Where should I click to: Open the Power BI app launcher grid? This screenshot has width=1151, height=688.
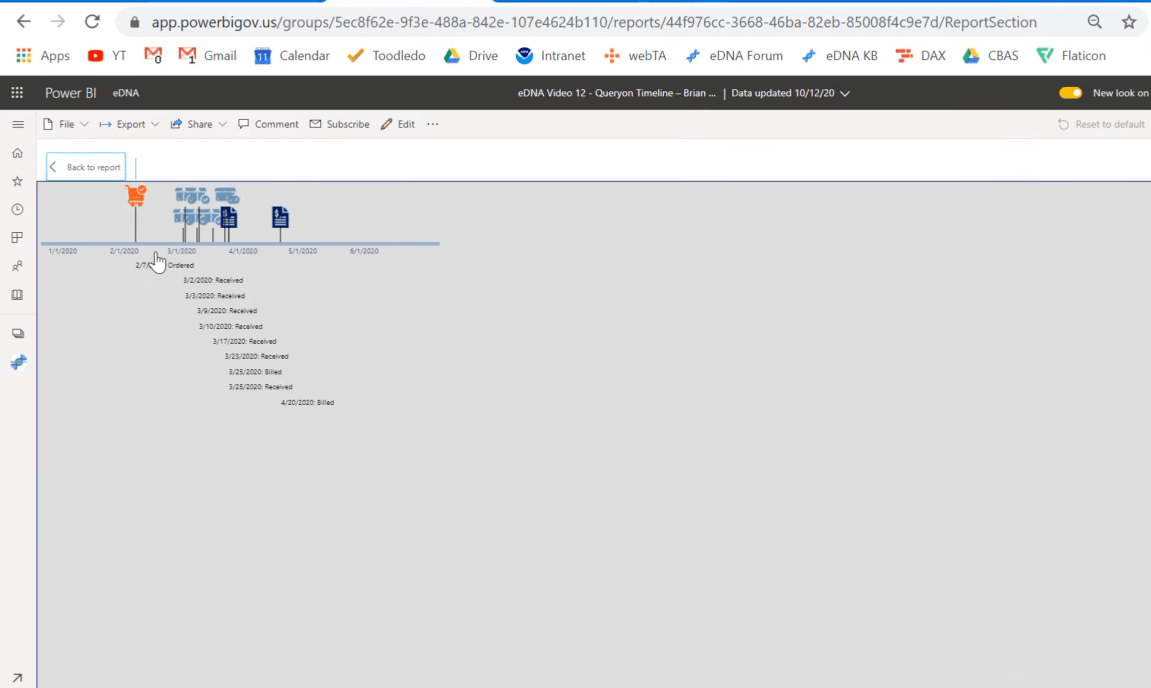17,93
